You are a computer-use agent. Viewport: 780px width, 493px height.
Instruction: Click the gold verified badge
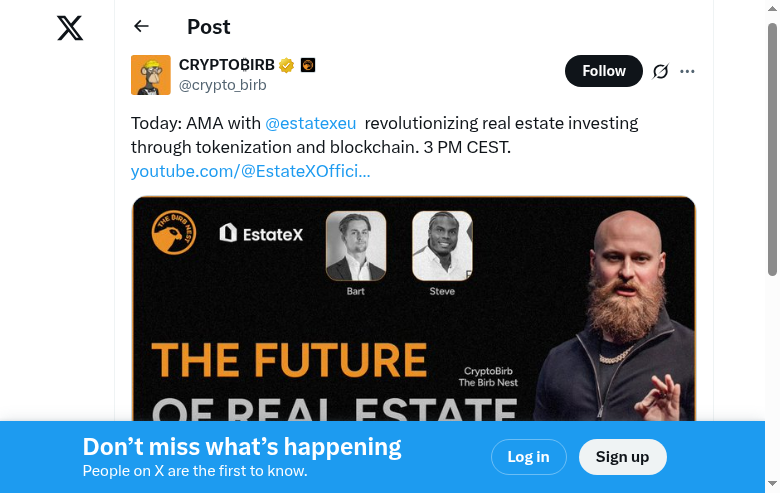pyautogui.click(x=287, y=66)
